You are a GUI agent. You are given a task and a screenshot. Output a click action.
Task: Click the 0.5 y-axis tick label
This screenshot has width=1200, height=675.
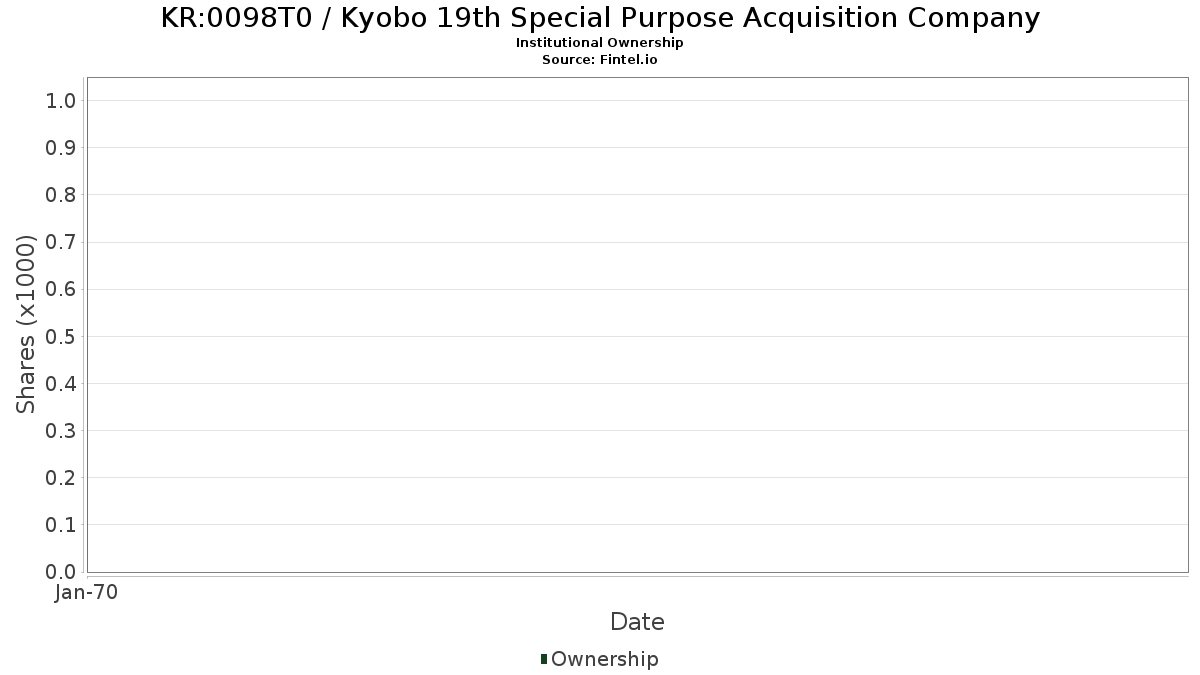tap(61, 336)
